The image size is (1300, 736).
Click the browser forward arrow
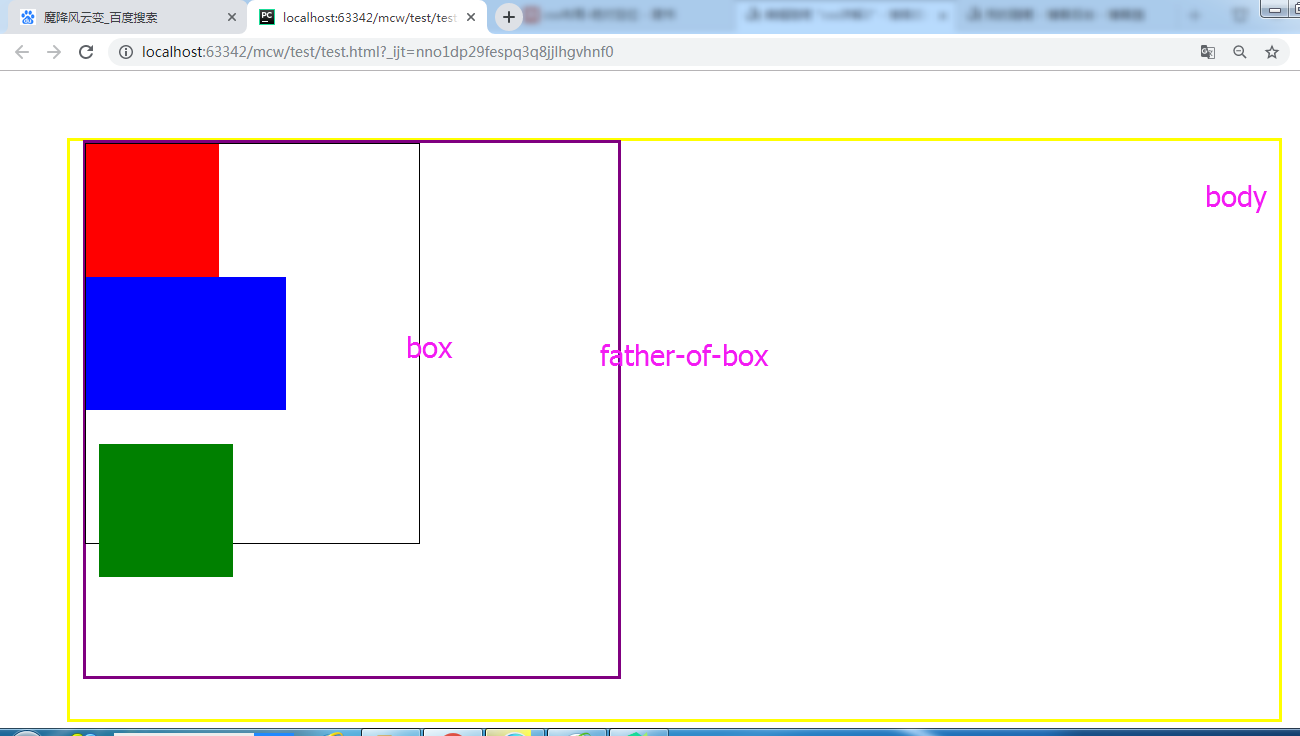click(54, 52)
